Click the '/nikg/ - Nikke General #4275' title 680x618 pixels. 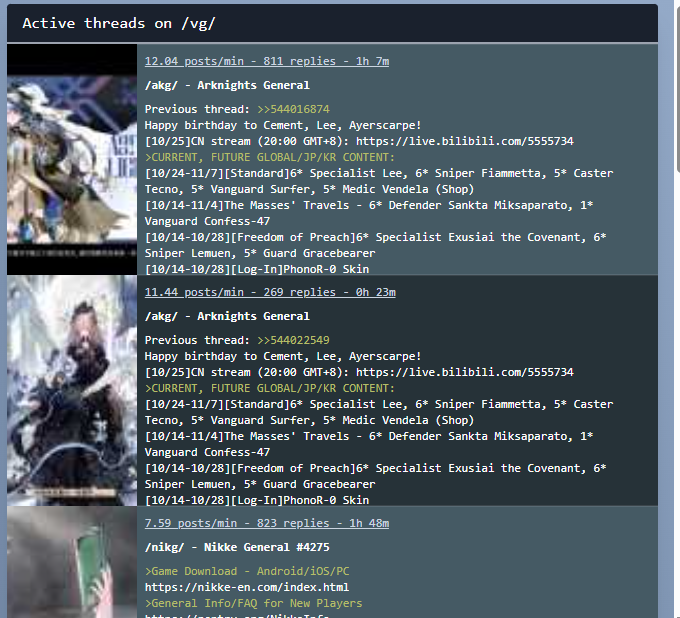[x=237, y=547]
